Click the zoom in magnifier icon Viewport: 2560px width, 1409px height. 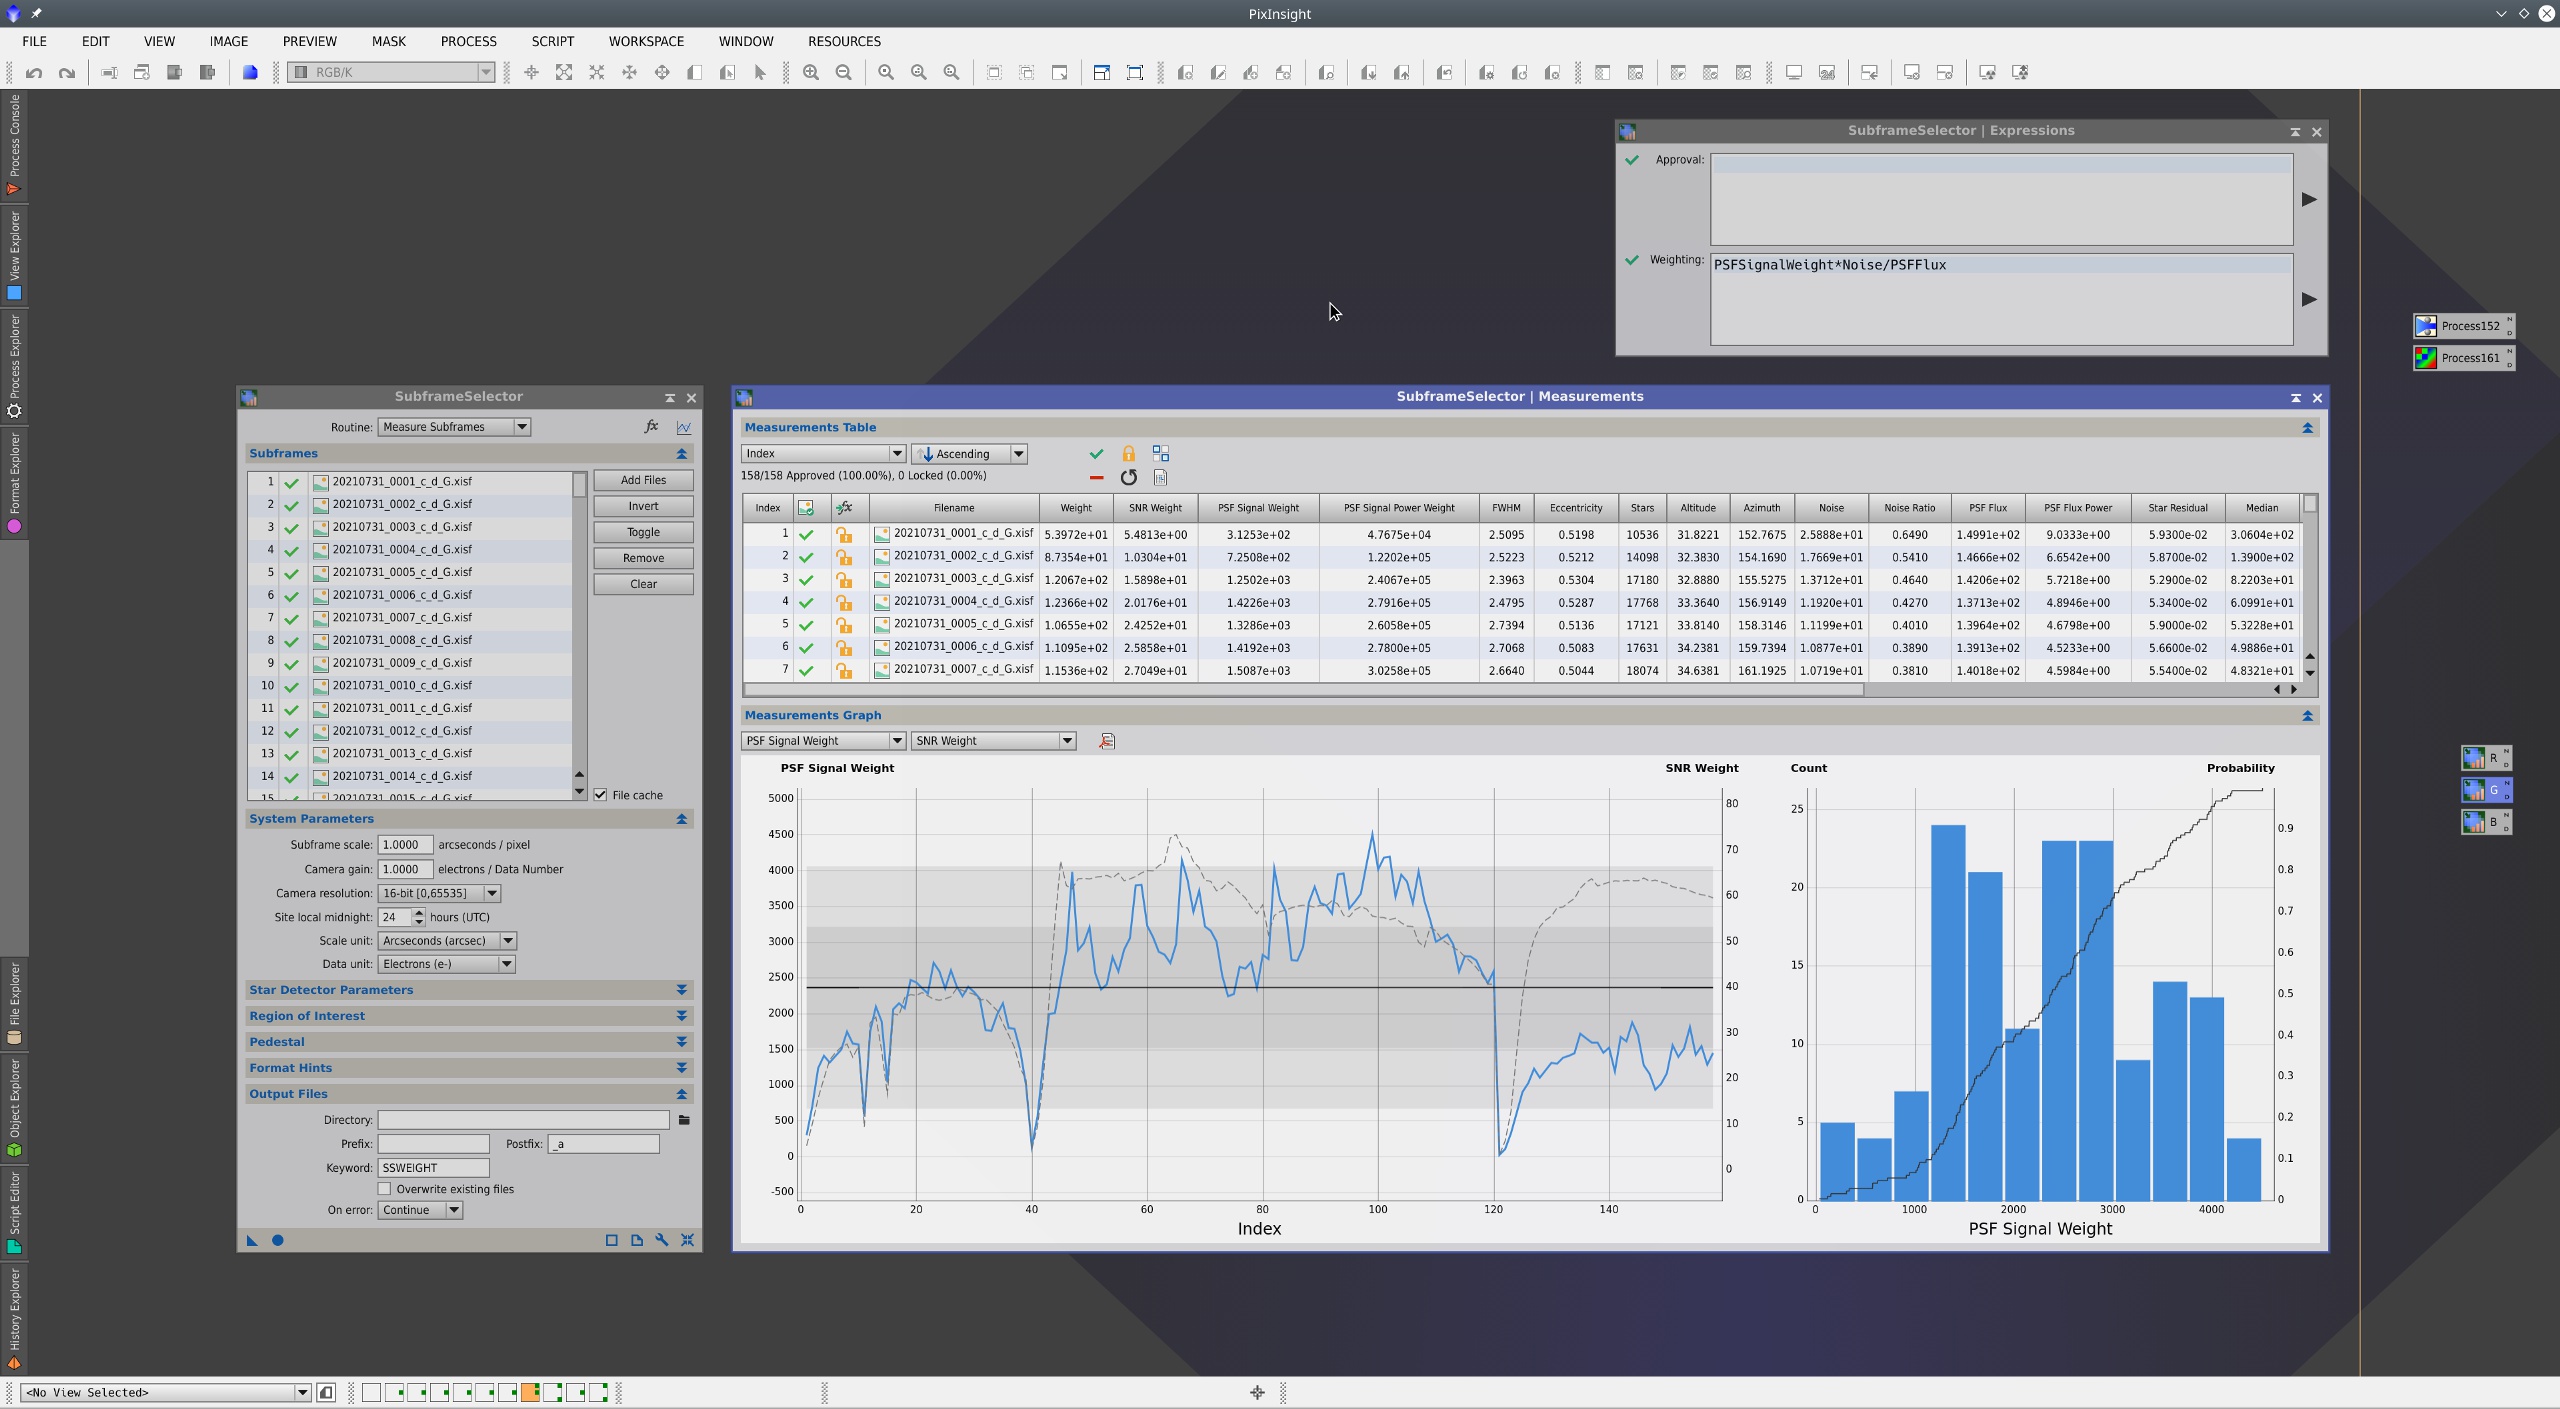click(x=811, y=72)
